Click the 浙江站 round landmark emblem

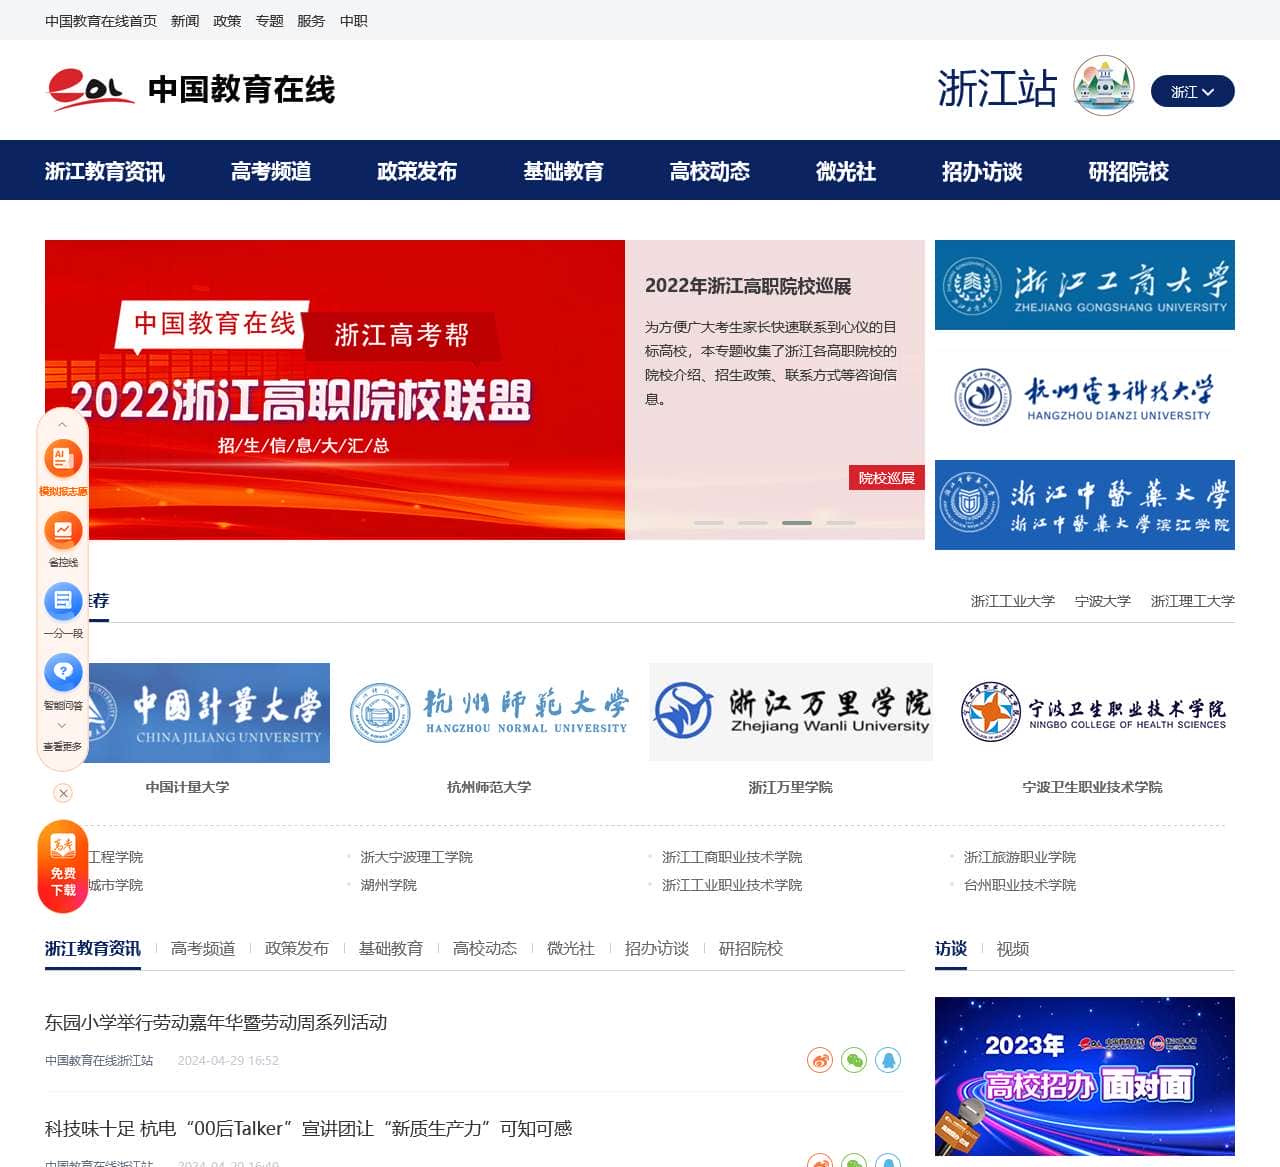(x=1104, y=86)
